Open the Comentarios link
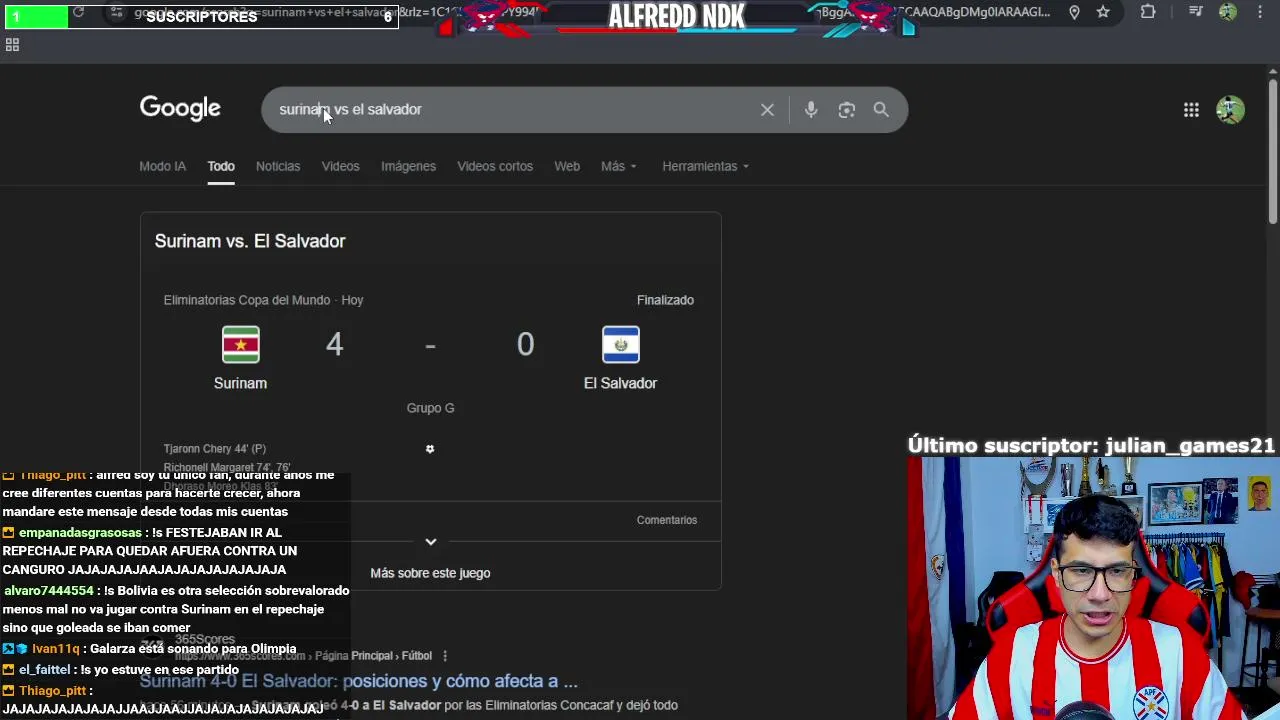The image size is (1280, 720). coord(667,520)
